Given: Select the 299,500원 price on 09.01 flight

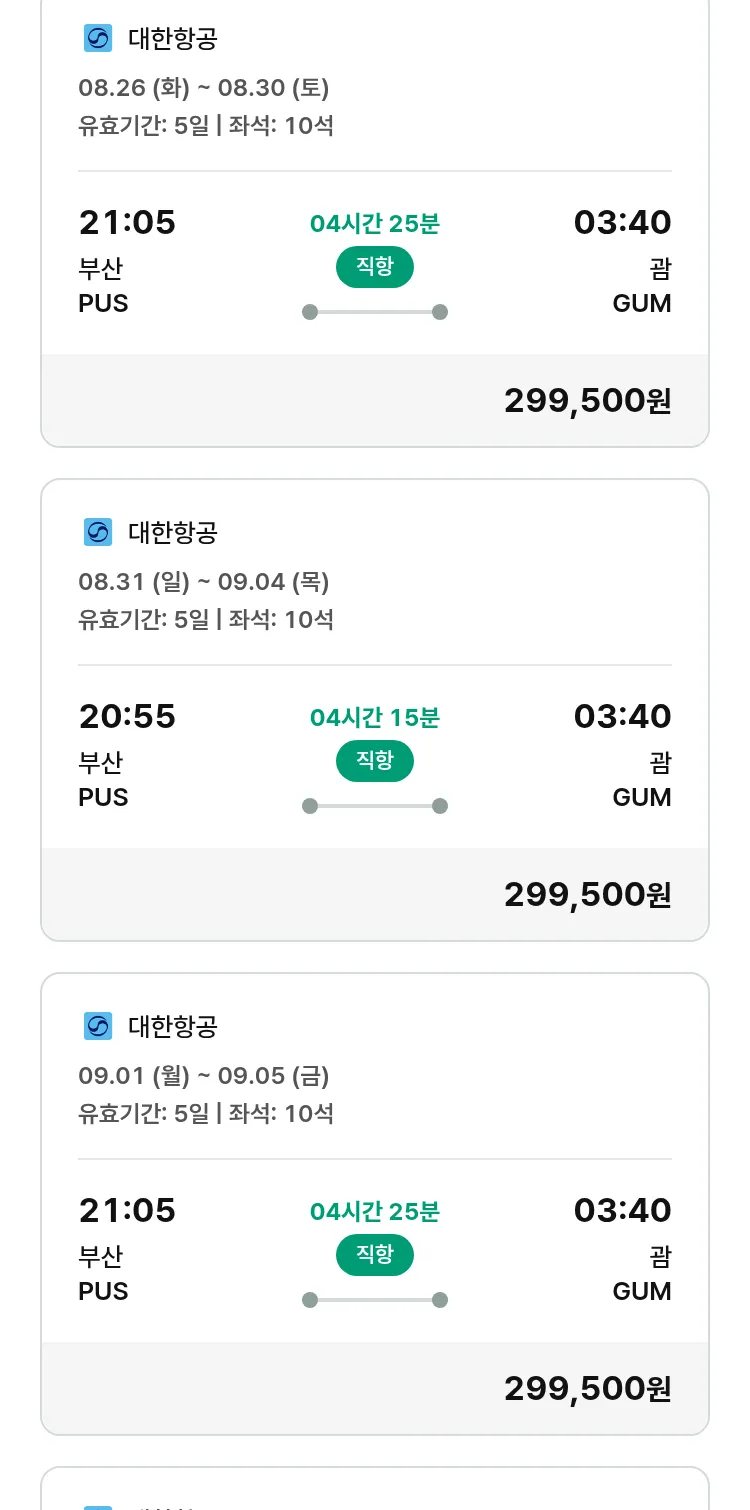Looking at the screenshot, I should point(587,1389).
